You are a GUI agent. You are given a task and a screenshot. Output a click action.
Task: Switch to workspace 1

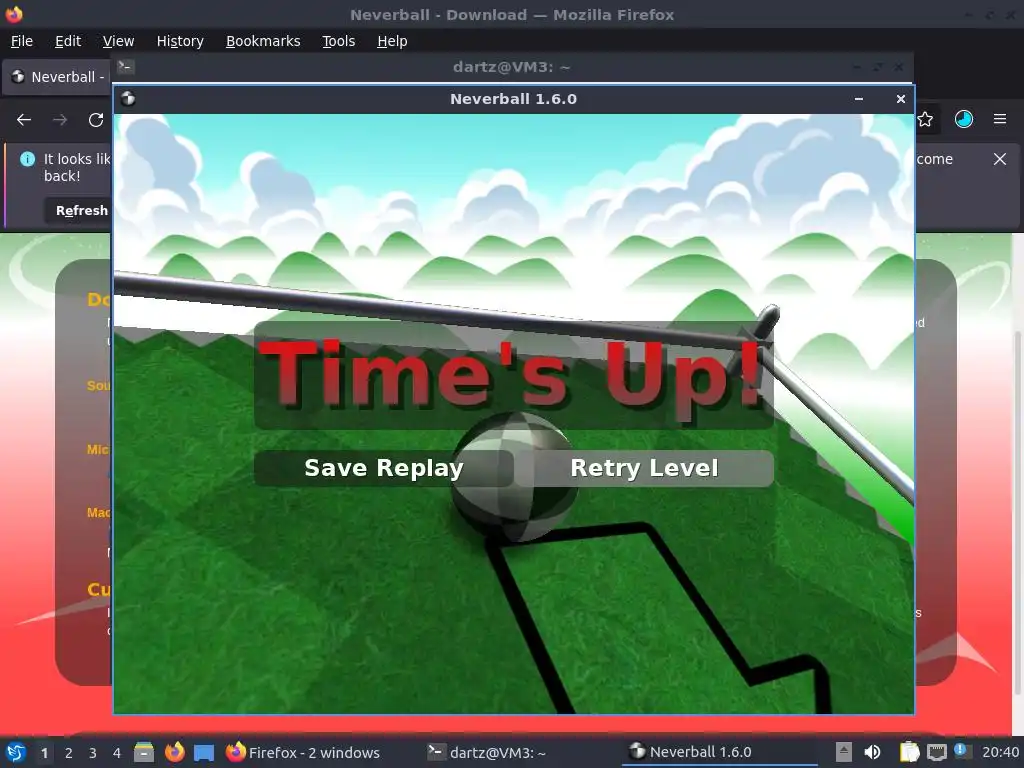(x=44, y=753)
